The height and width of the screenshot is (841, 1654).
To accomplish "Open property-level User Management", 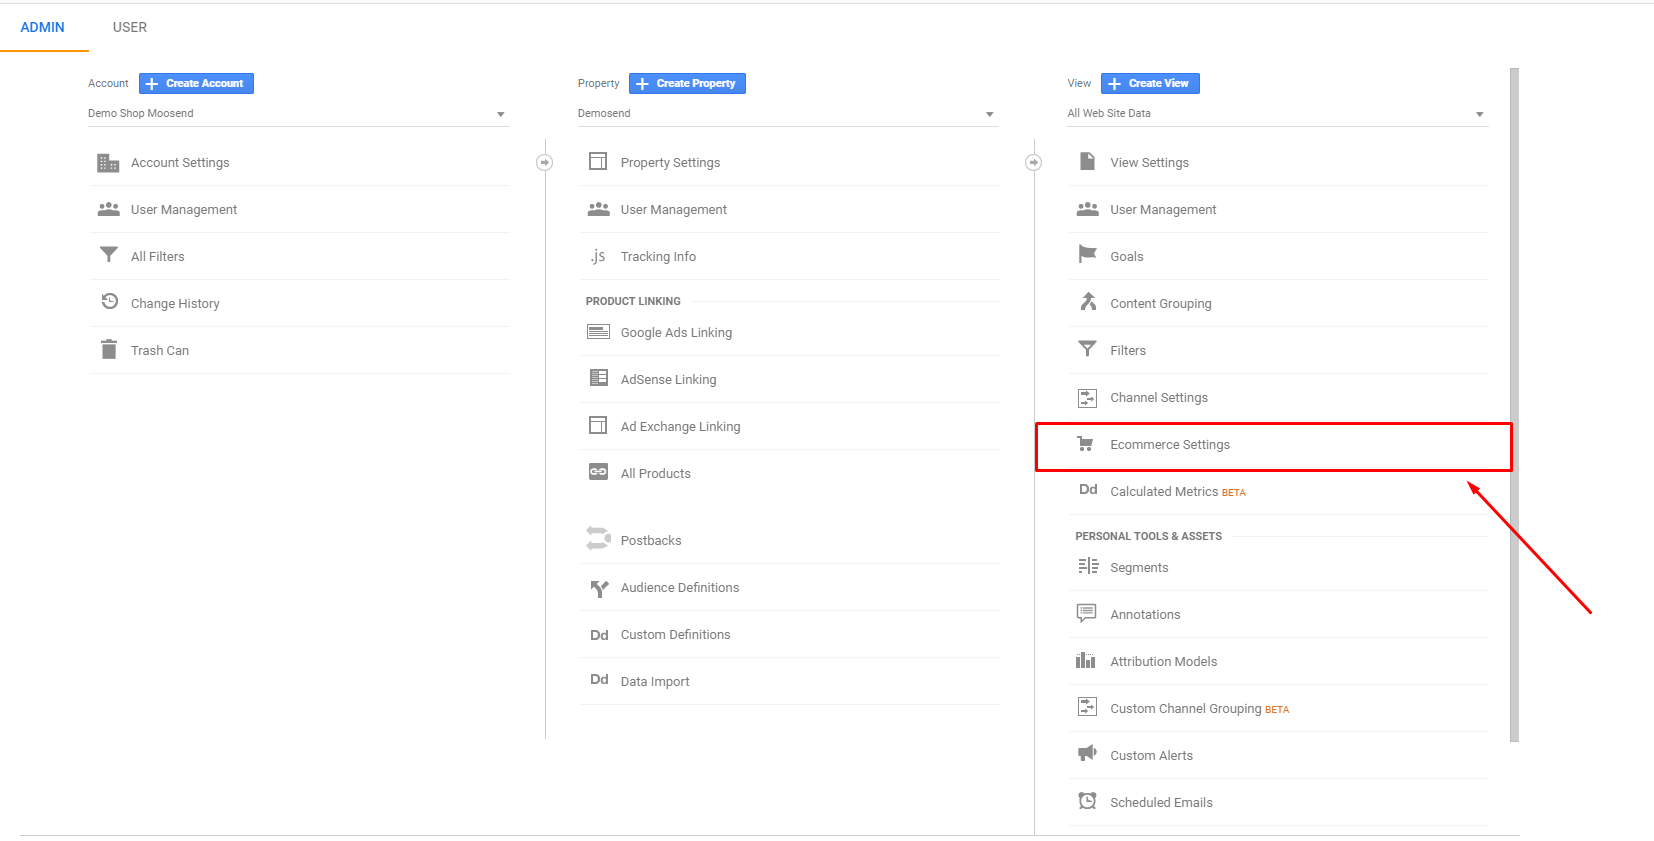I will (x=789, y=209).
